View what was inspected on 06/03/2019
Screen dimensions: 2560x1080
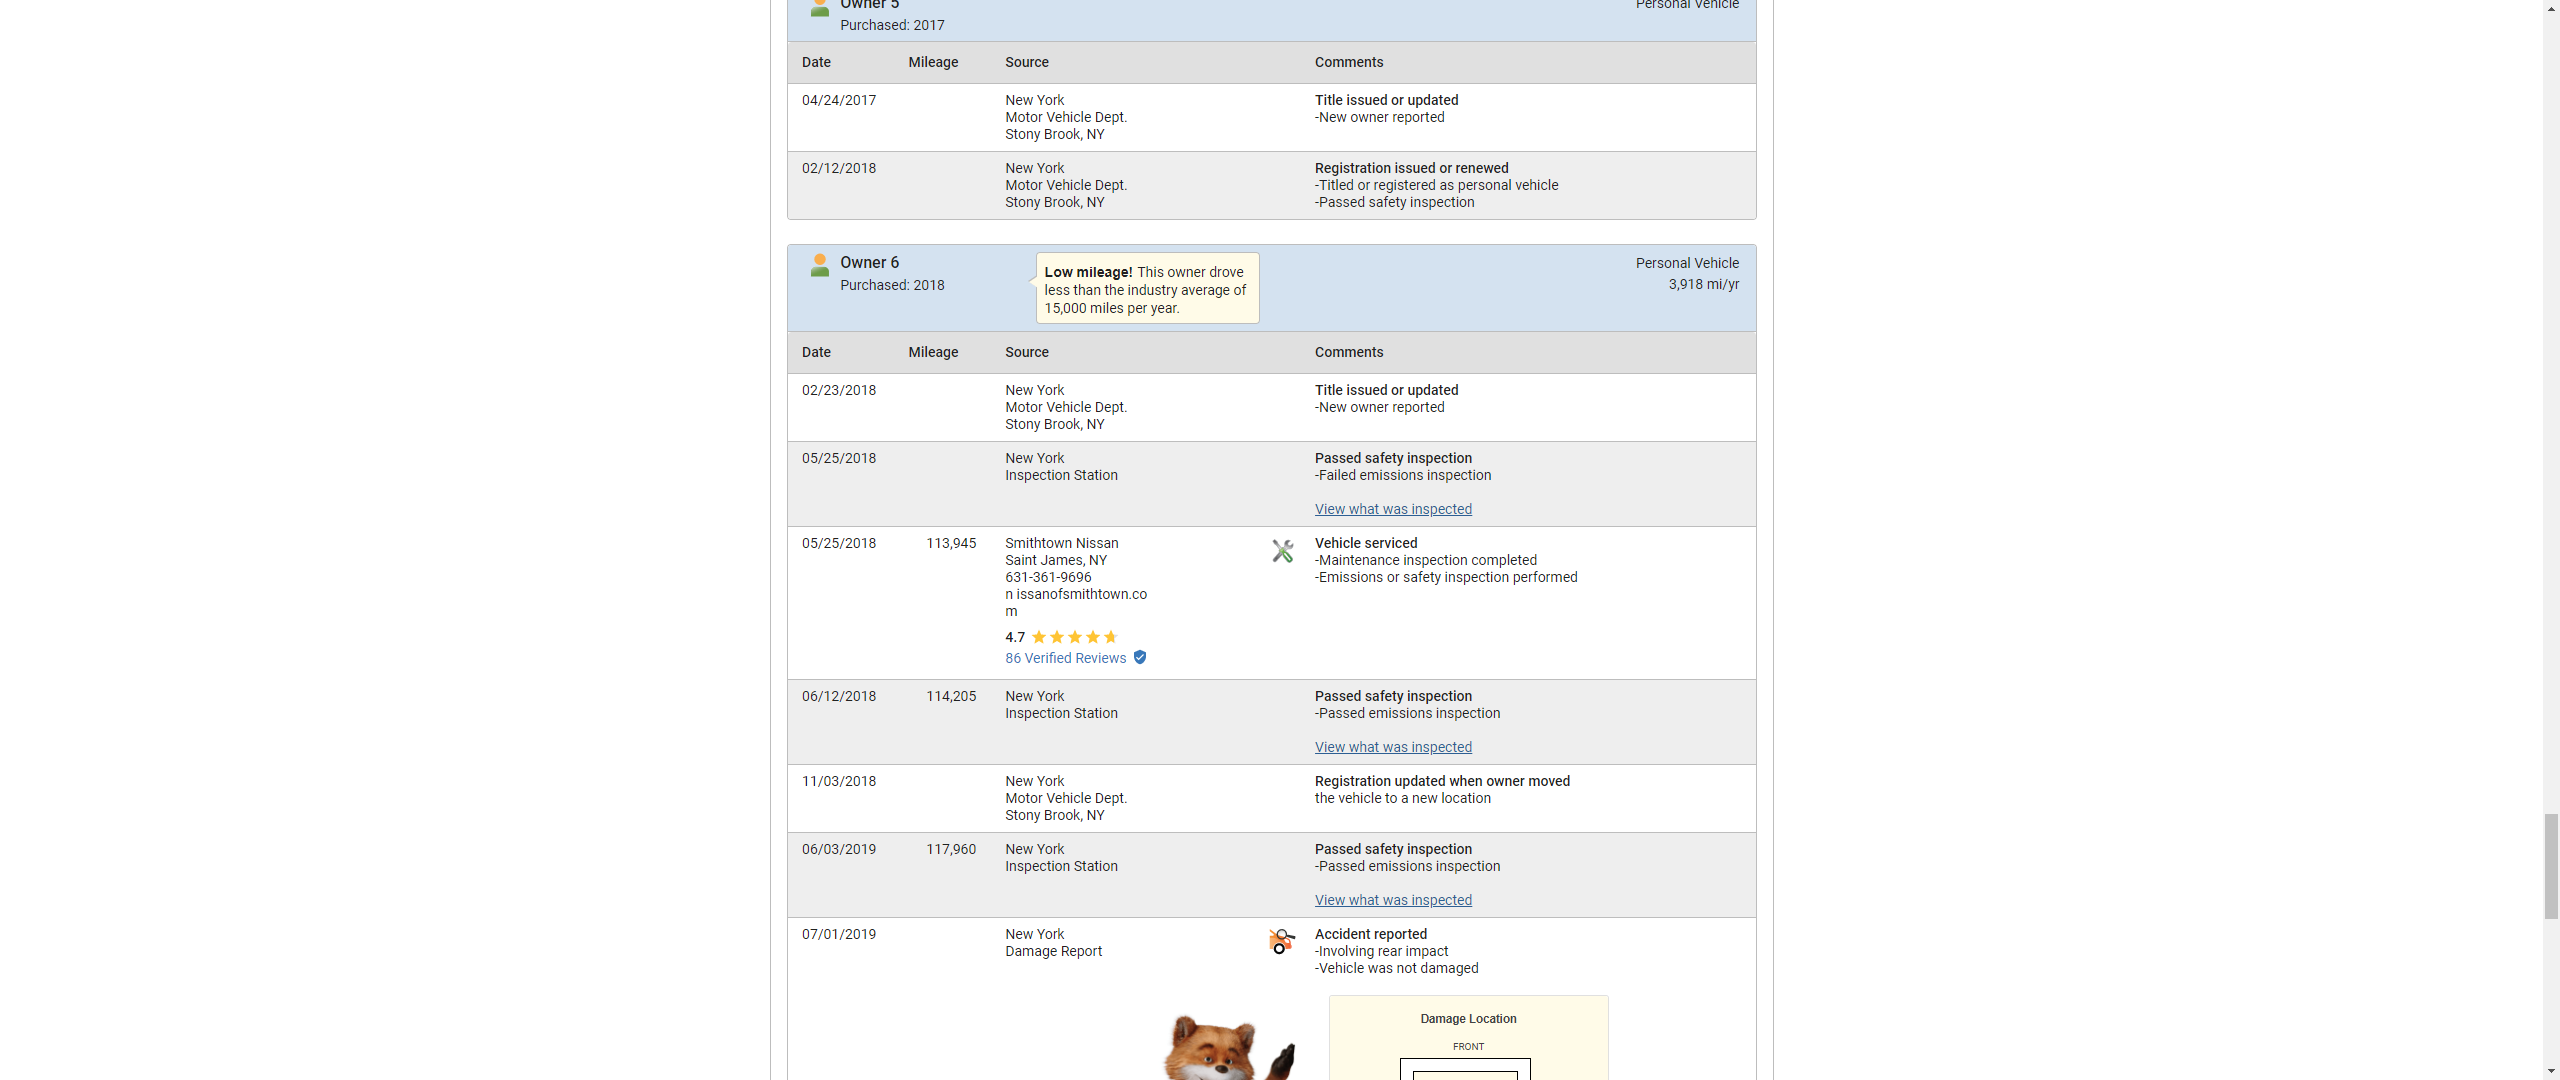(1392, 900)
